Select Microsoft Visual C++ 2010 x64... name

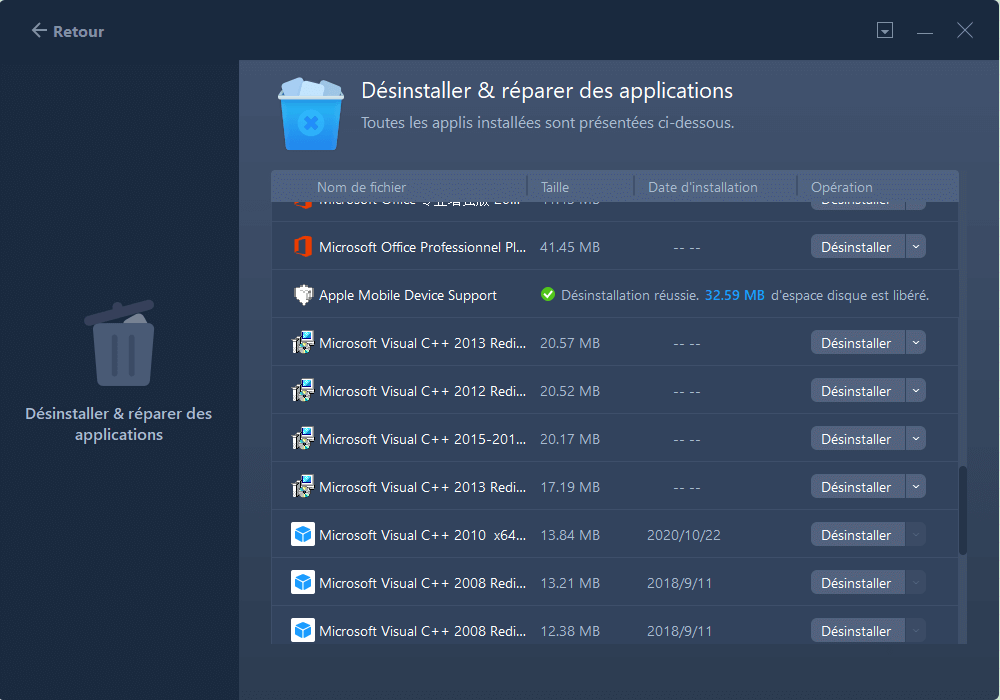[x=422, y=536]
